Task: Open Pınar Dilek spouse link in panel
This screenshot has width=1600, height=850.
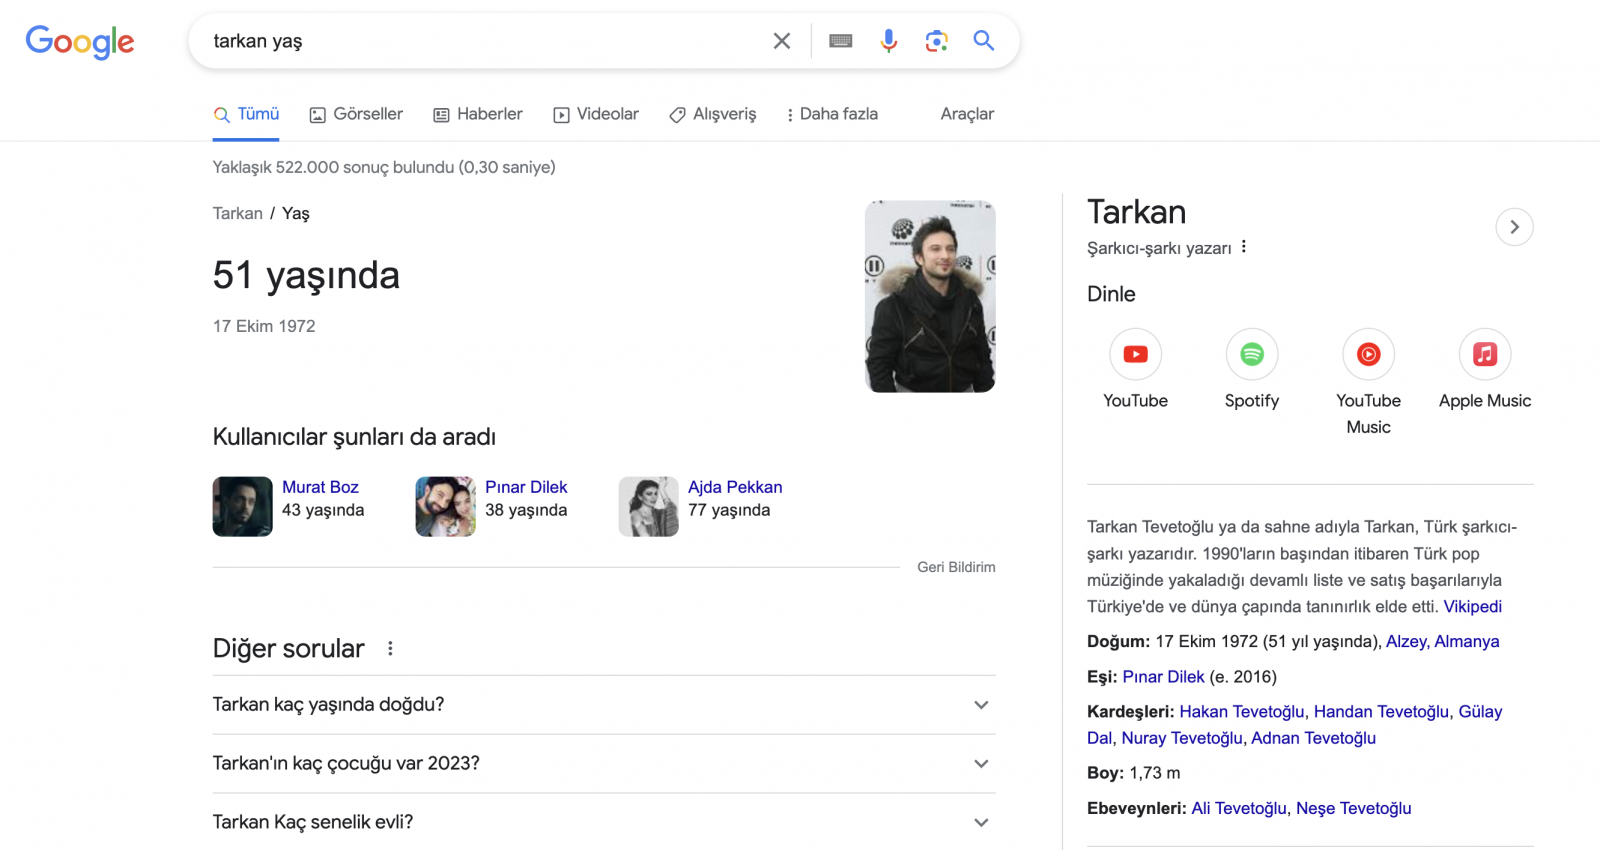Action: click(1163, 677)
